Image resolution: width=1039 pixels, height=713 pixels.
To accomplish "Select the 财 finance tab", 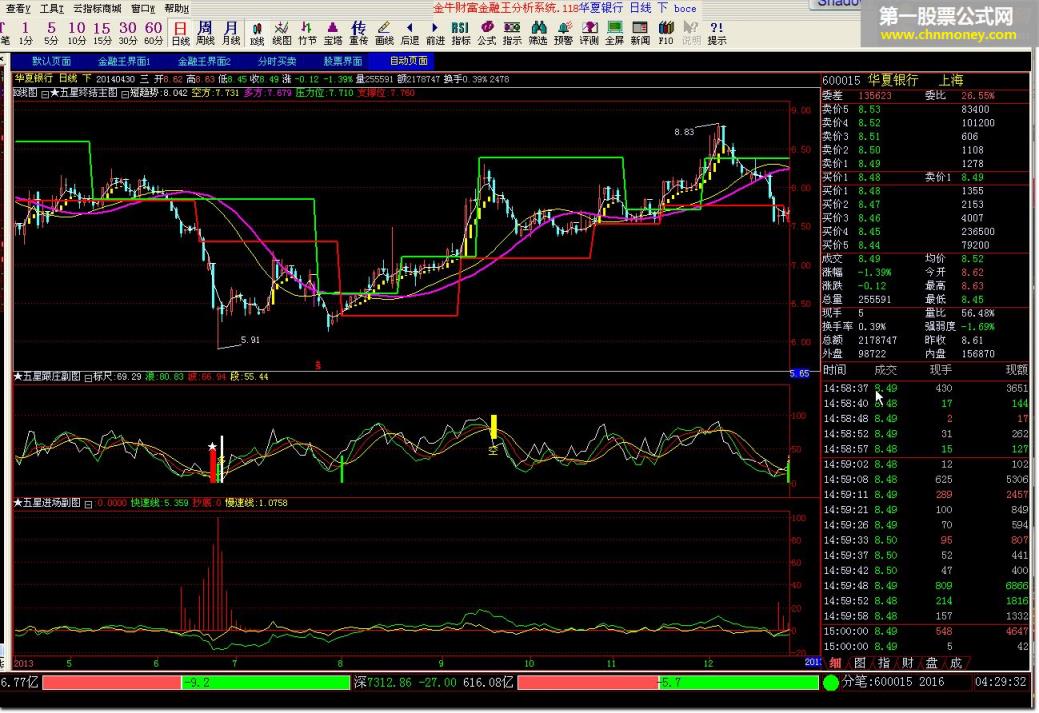I will coord(907,663).
